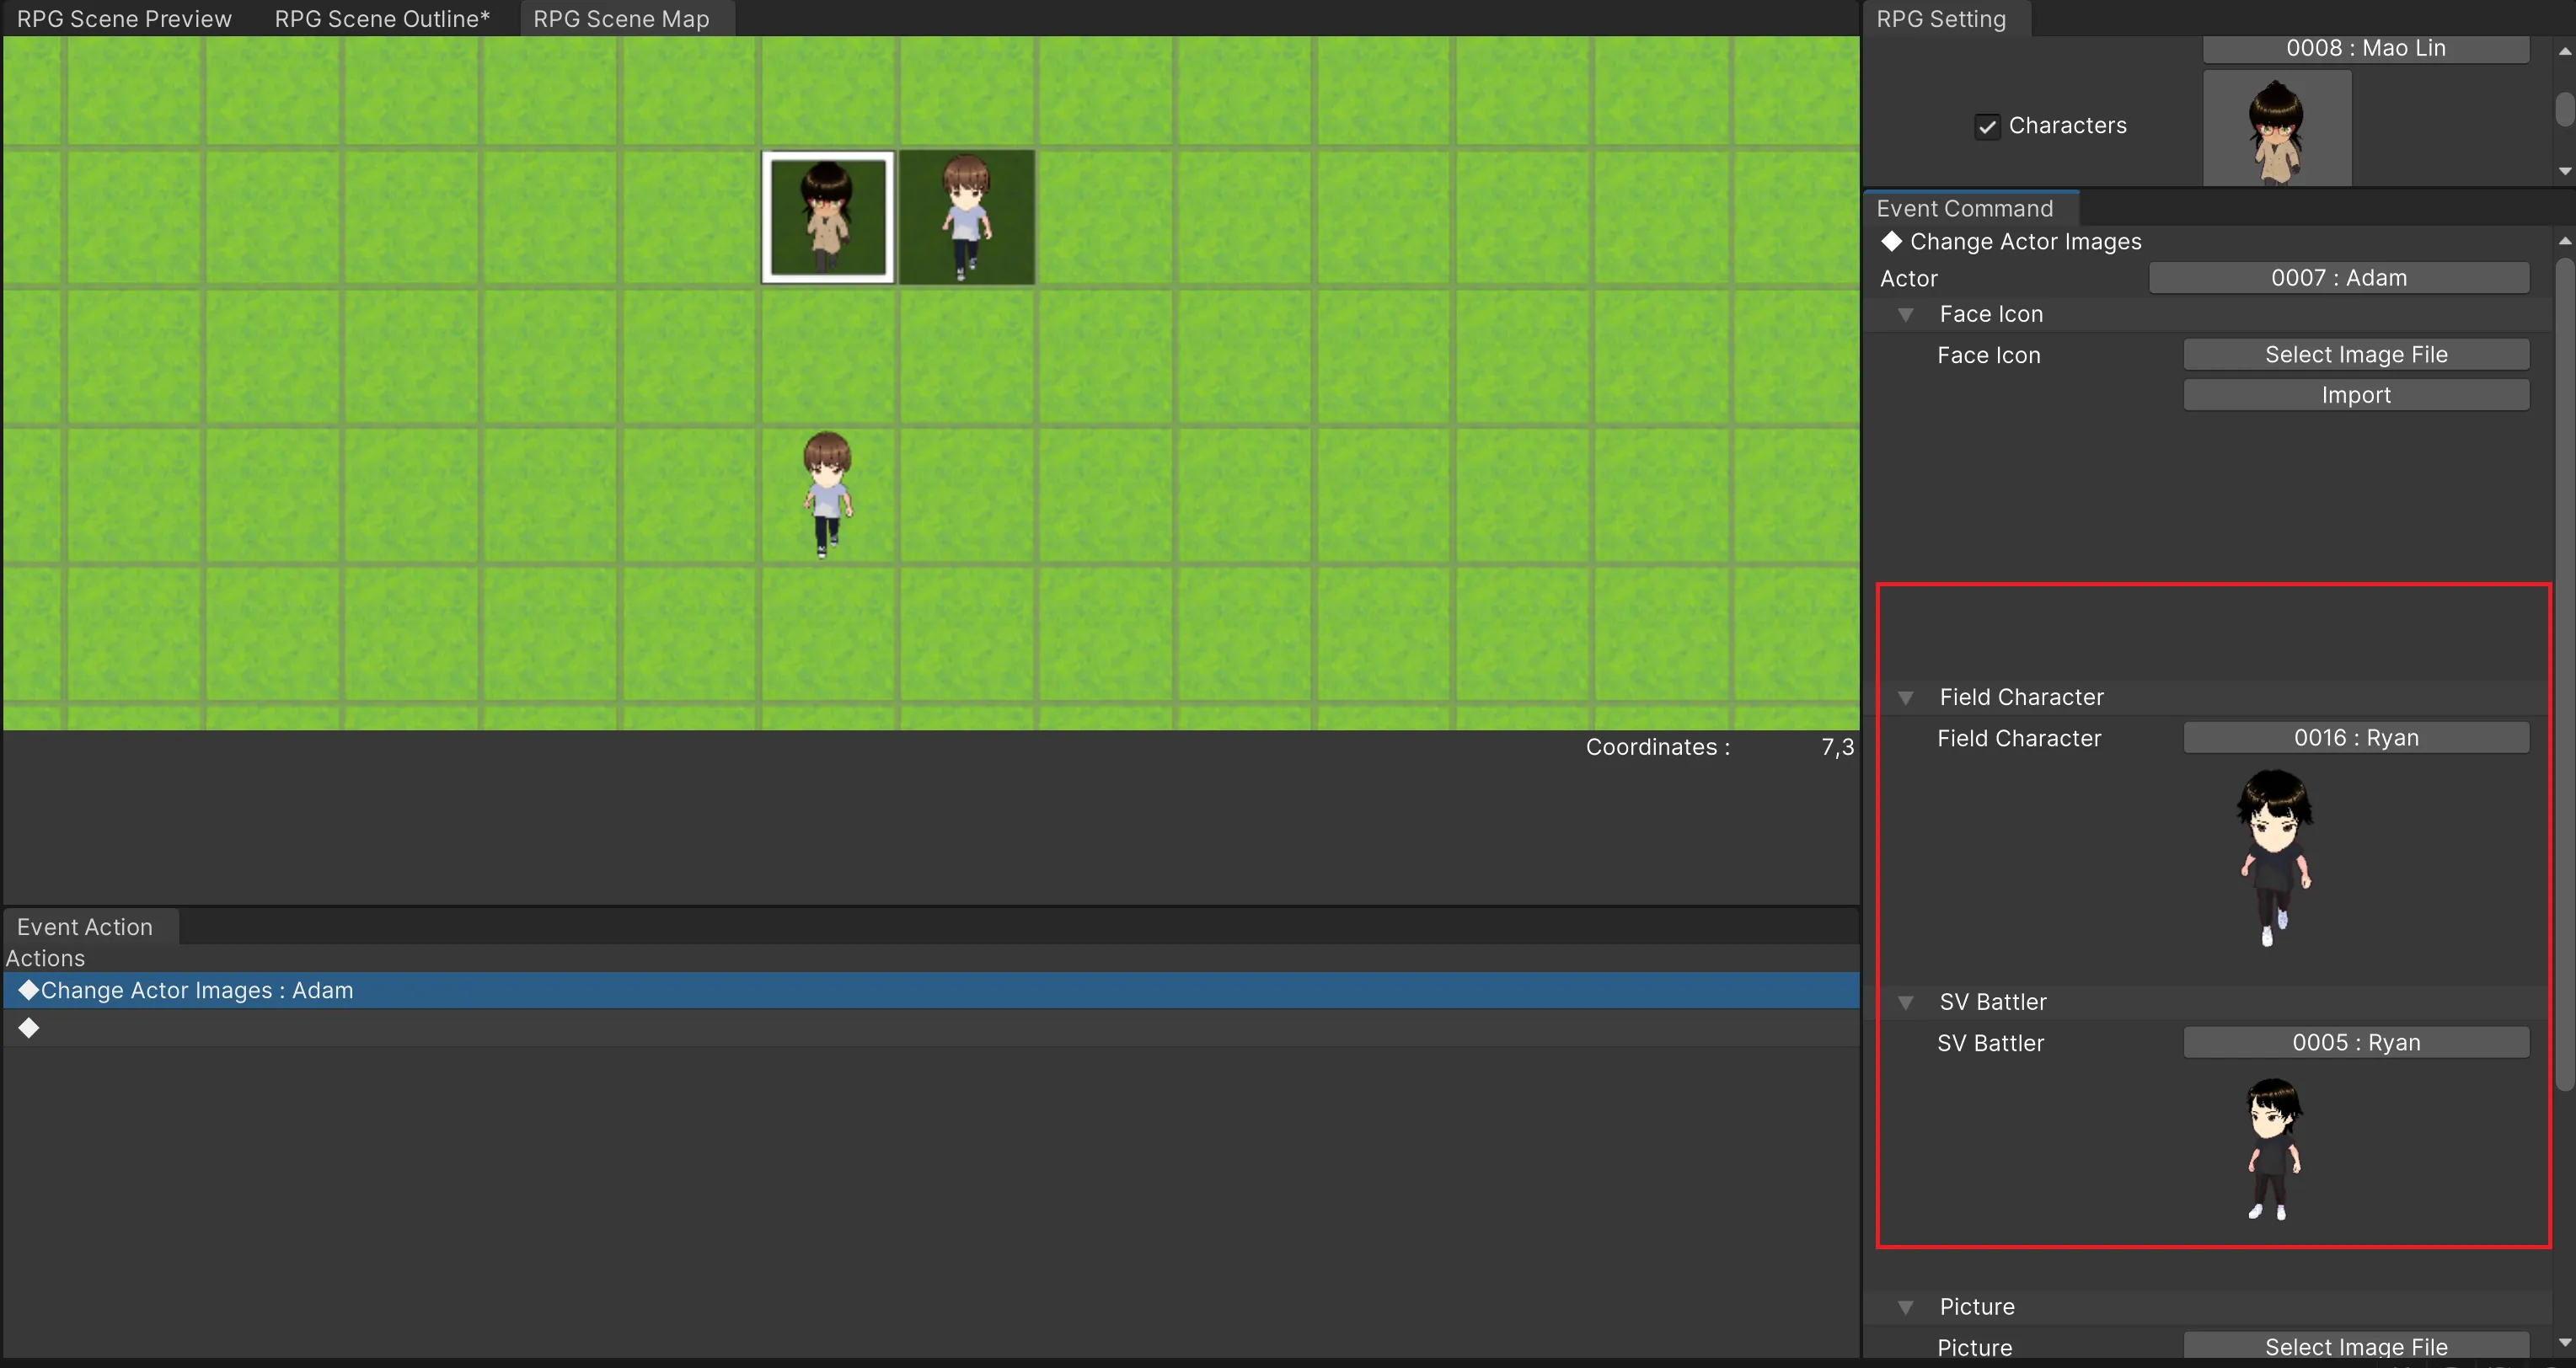Click the Import button for Face Icon
Viewport: 2576px width, 1368px height.
(2356, 395)
